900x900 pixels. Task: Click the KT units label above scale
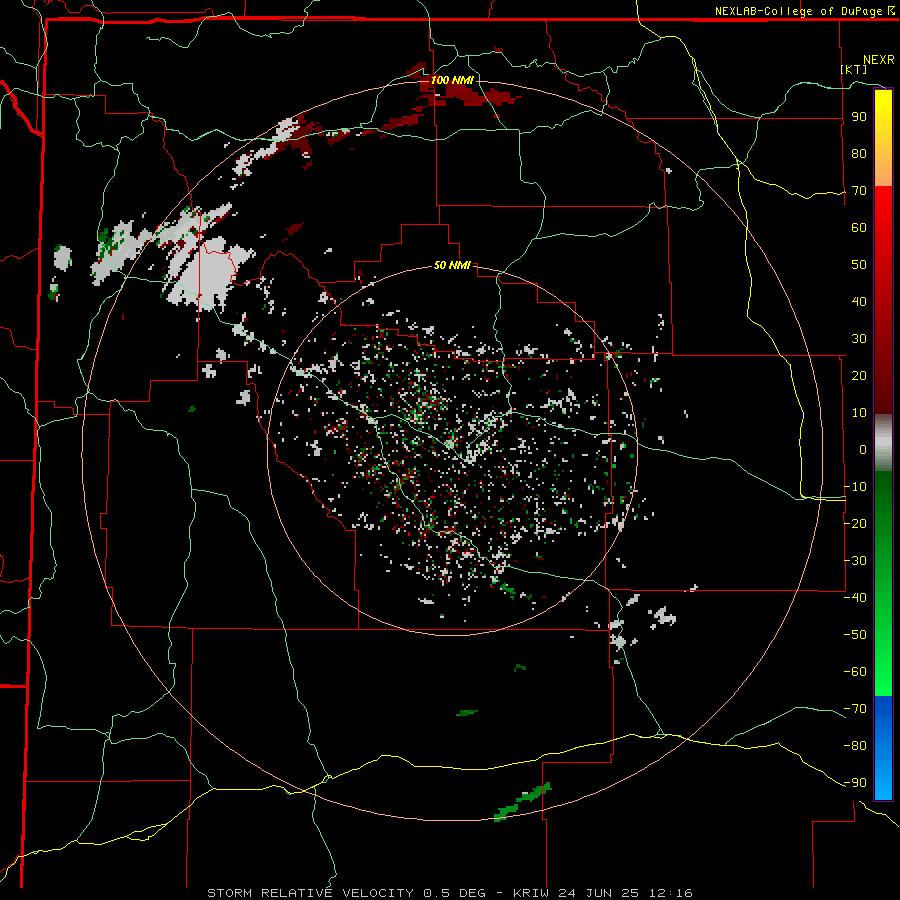[854, 69]
